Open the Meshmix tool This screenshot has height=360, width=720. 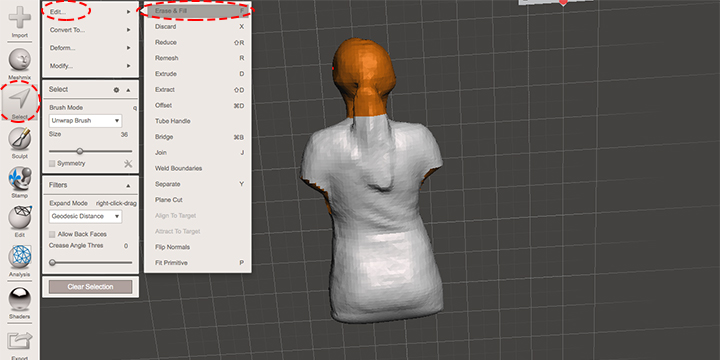(20, 63)
